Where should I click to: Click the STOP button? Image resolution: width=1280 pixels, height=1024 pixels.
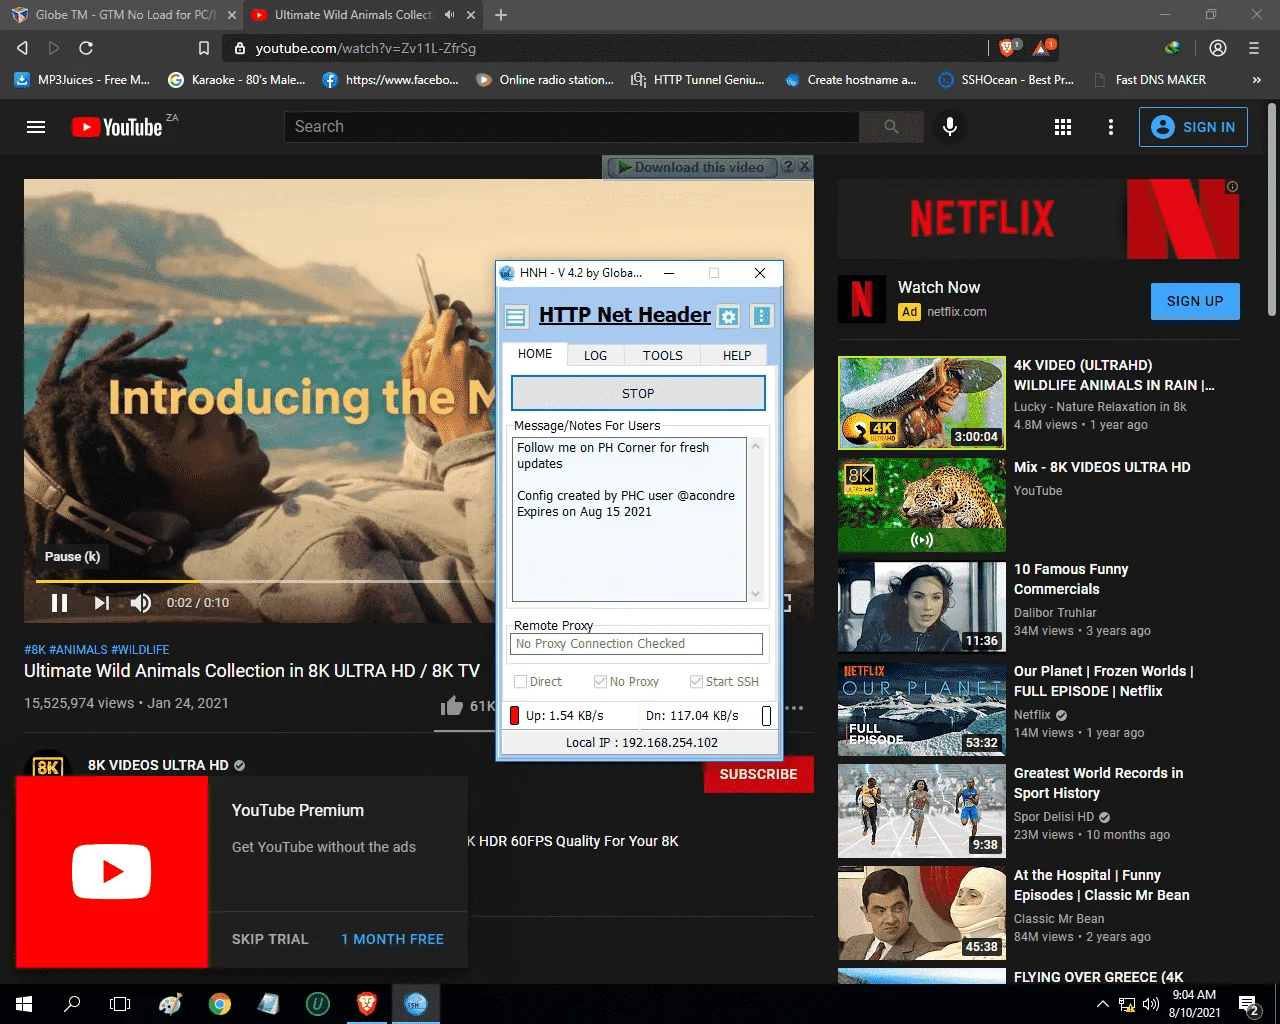point(638,393)
